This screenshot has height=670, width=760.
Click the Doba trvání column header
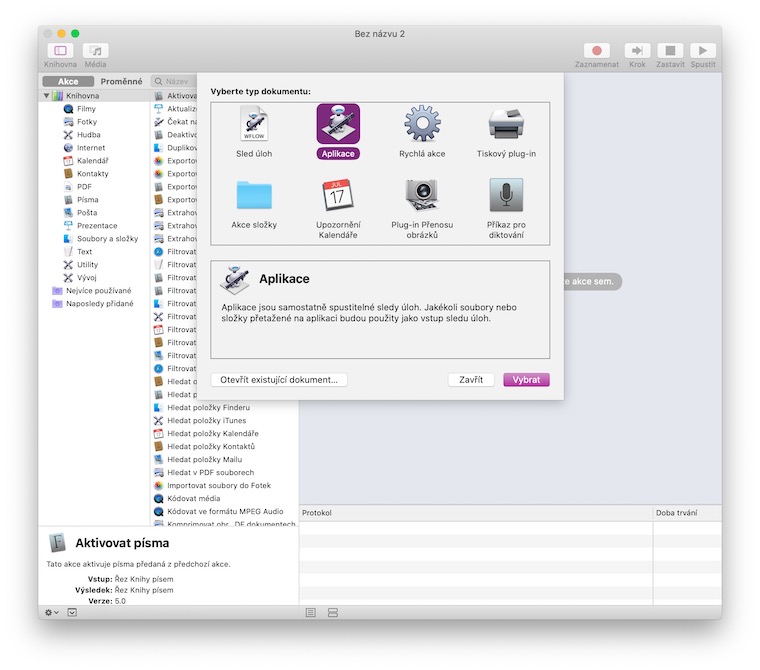tap(687, 513)
